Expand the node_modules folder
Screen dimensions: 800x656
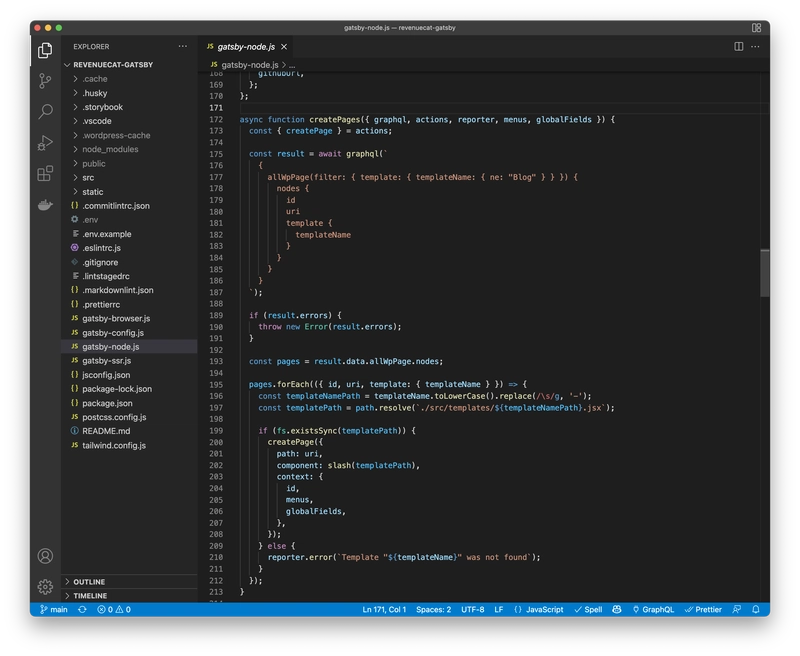tap(129, 149)
